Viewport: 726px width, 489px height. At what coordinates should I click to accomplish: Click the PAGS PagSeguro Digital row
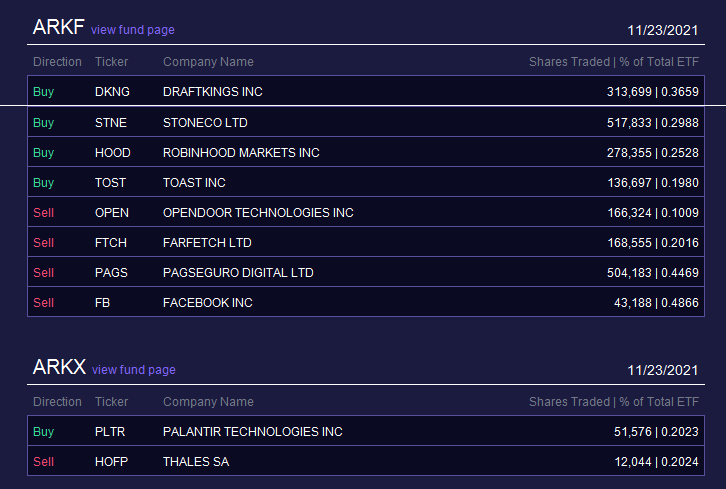(x=366, y=272)
